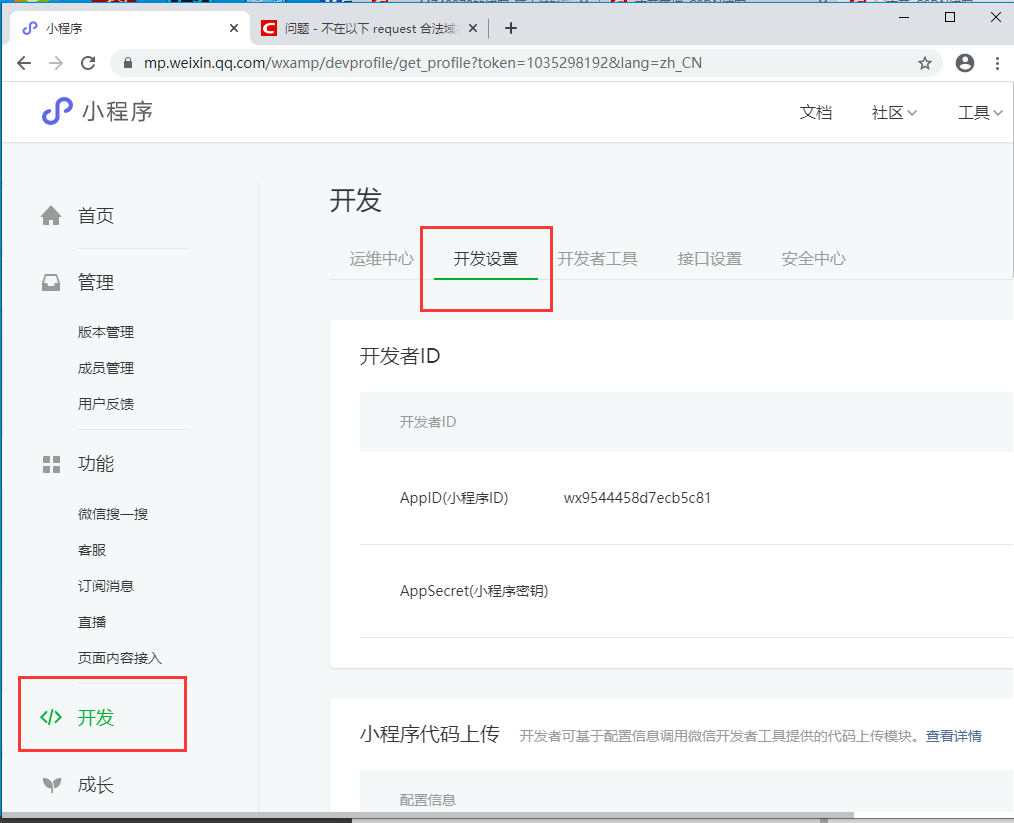Open 成员管理 in sidebar
This screenshot has width=1014, height=823.
[106, 369]
